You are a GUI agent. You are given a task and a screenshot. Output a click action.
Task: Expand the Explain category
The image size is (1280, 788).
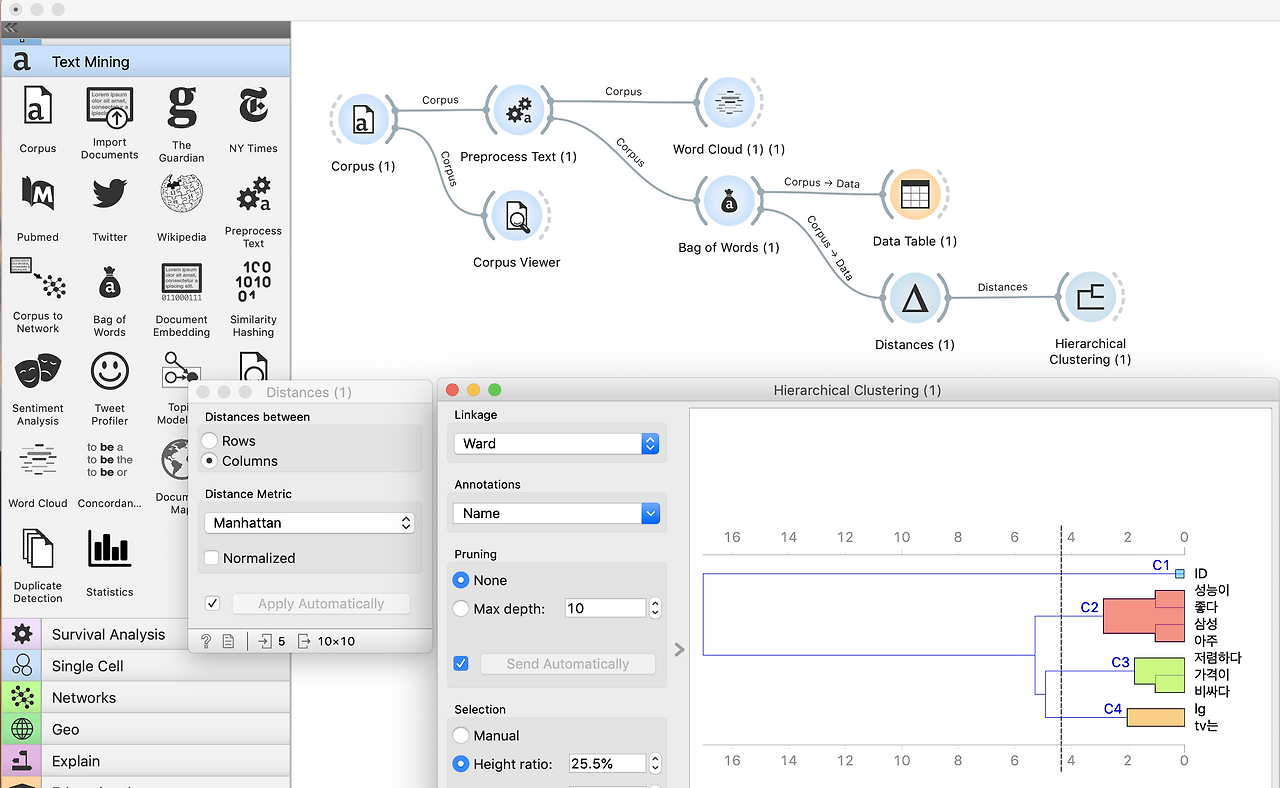145,761
